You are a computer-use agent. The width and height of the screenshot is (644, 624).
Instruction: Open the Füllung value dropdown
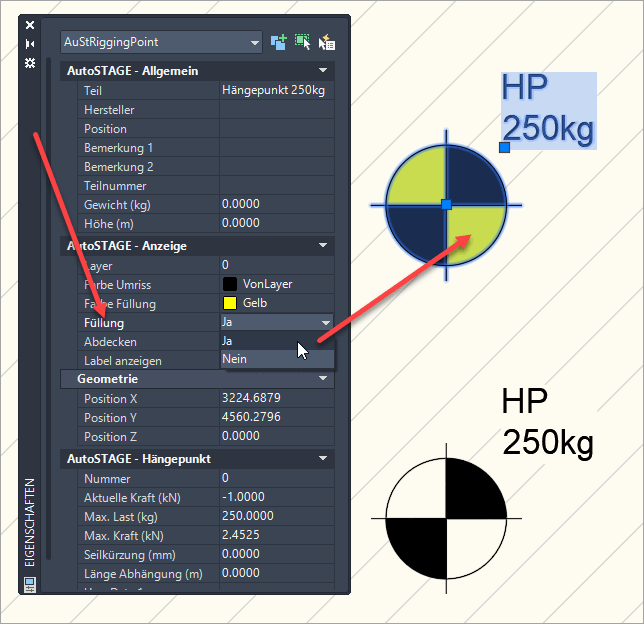click(325, 323)
